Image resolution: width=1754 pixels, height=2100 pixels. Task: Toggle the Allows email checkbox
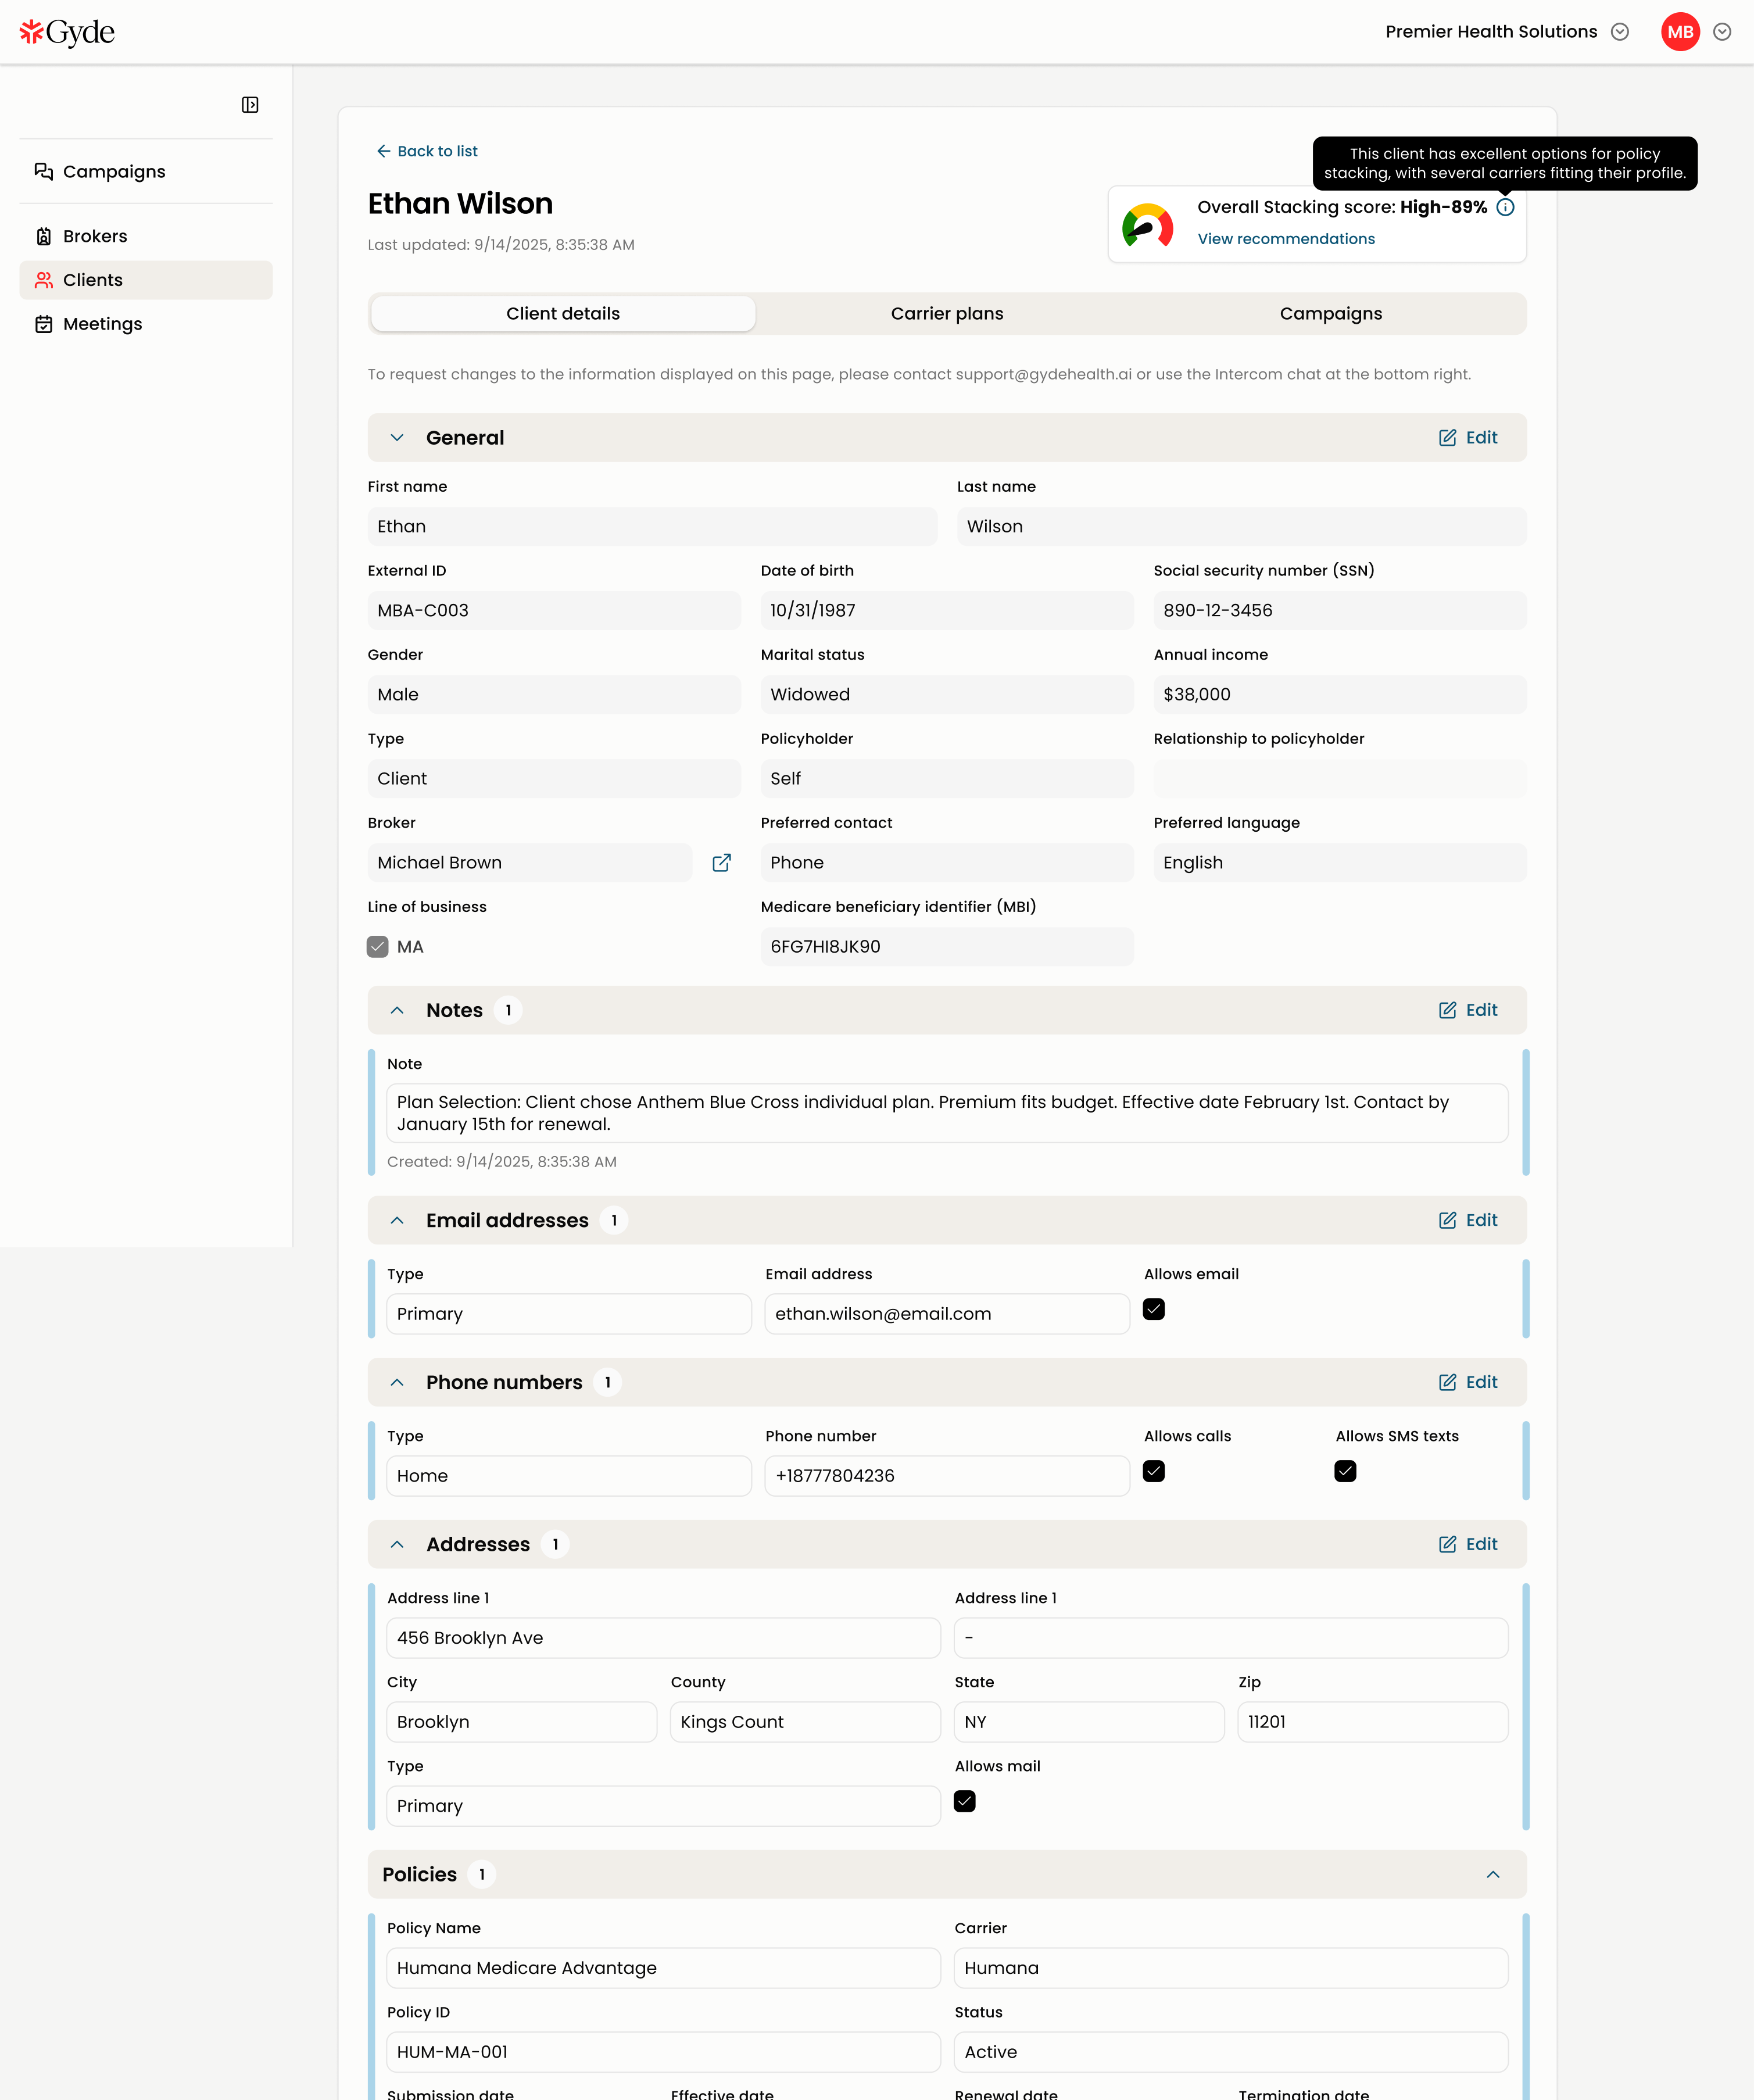1154,1309
